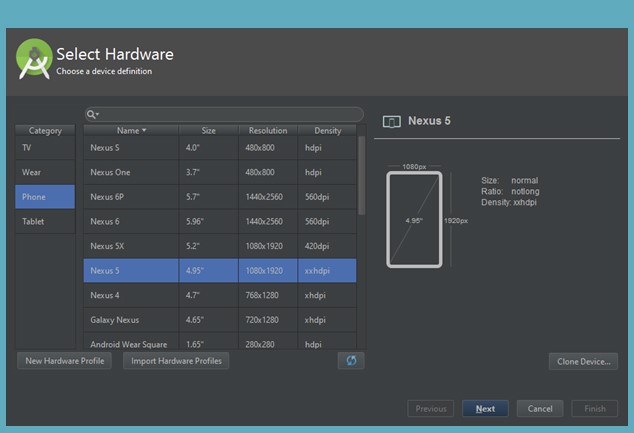Click the Cancel button

540,409
